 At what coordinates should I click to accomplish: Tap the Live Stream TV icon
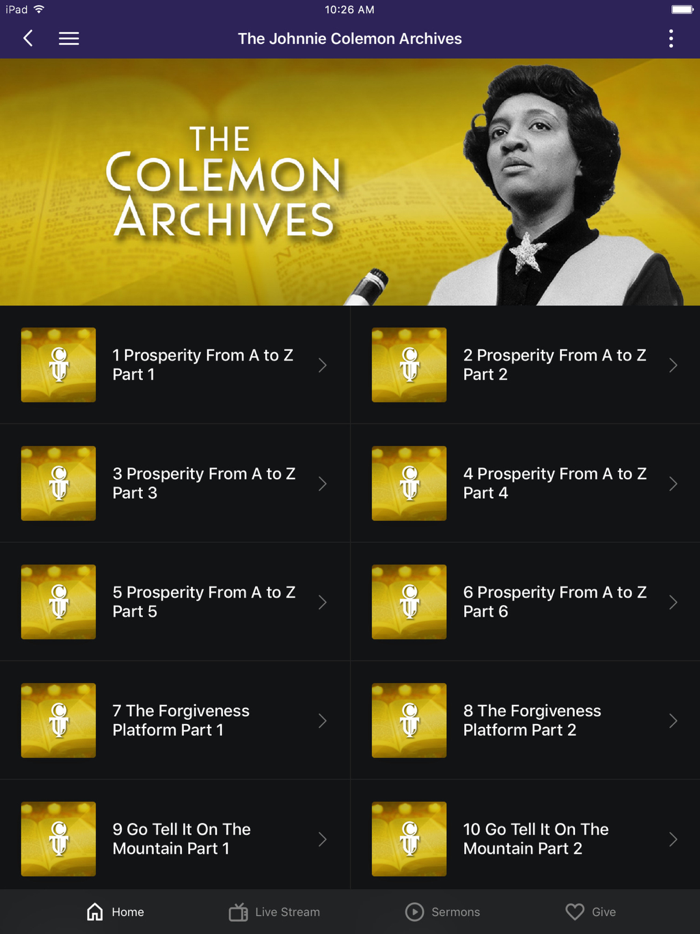point(238,912)
